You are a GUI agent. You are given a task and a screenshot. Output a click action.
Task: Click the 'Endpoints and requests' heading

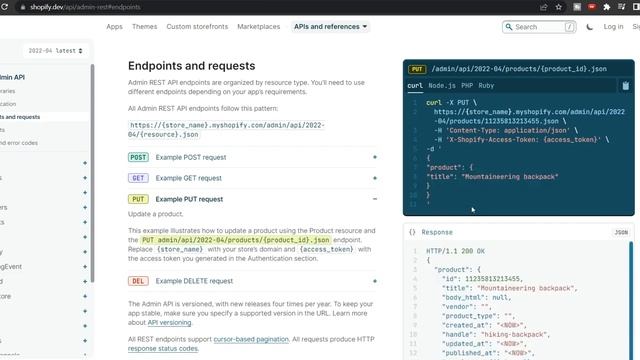[191, 66]
